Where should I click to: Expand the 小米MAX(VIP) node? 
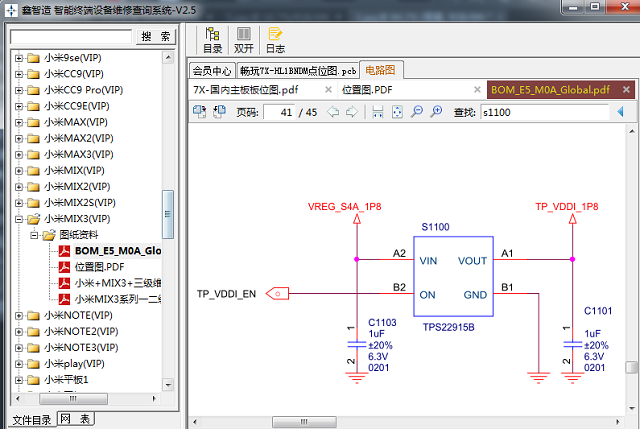(x=19, y=122)
